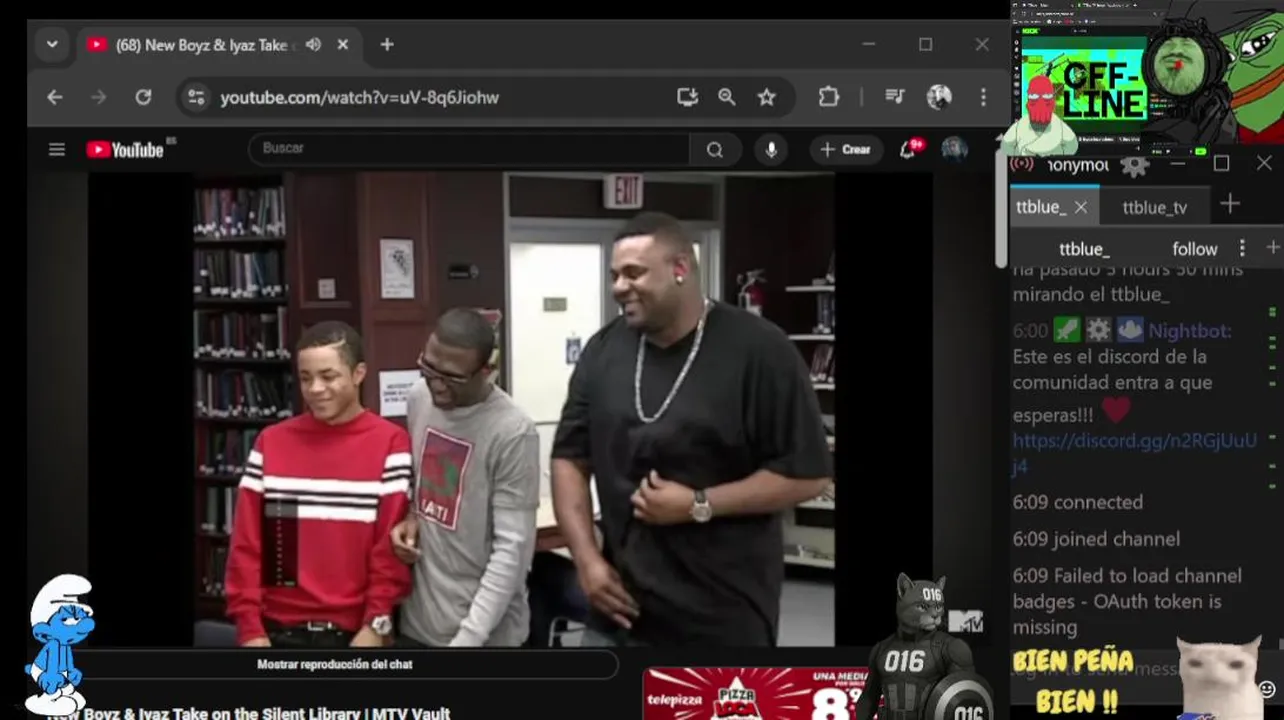Open Chrome tab search dropdown arrow

point(52,45)
